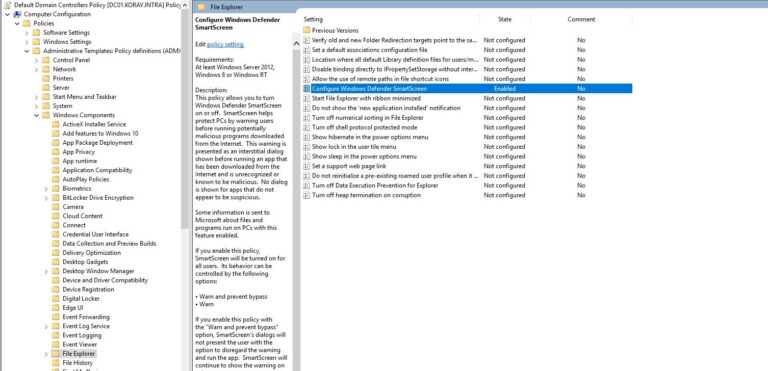The image size is (768, 371).
Task: Click the Previous Versions folder icon in list
Action: click(307, 30)
